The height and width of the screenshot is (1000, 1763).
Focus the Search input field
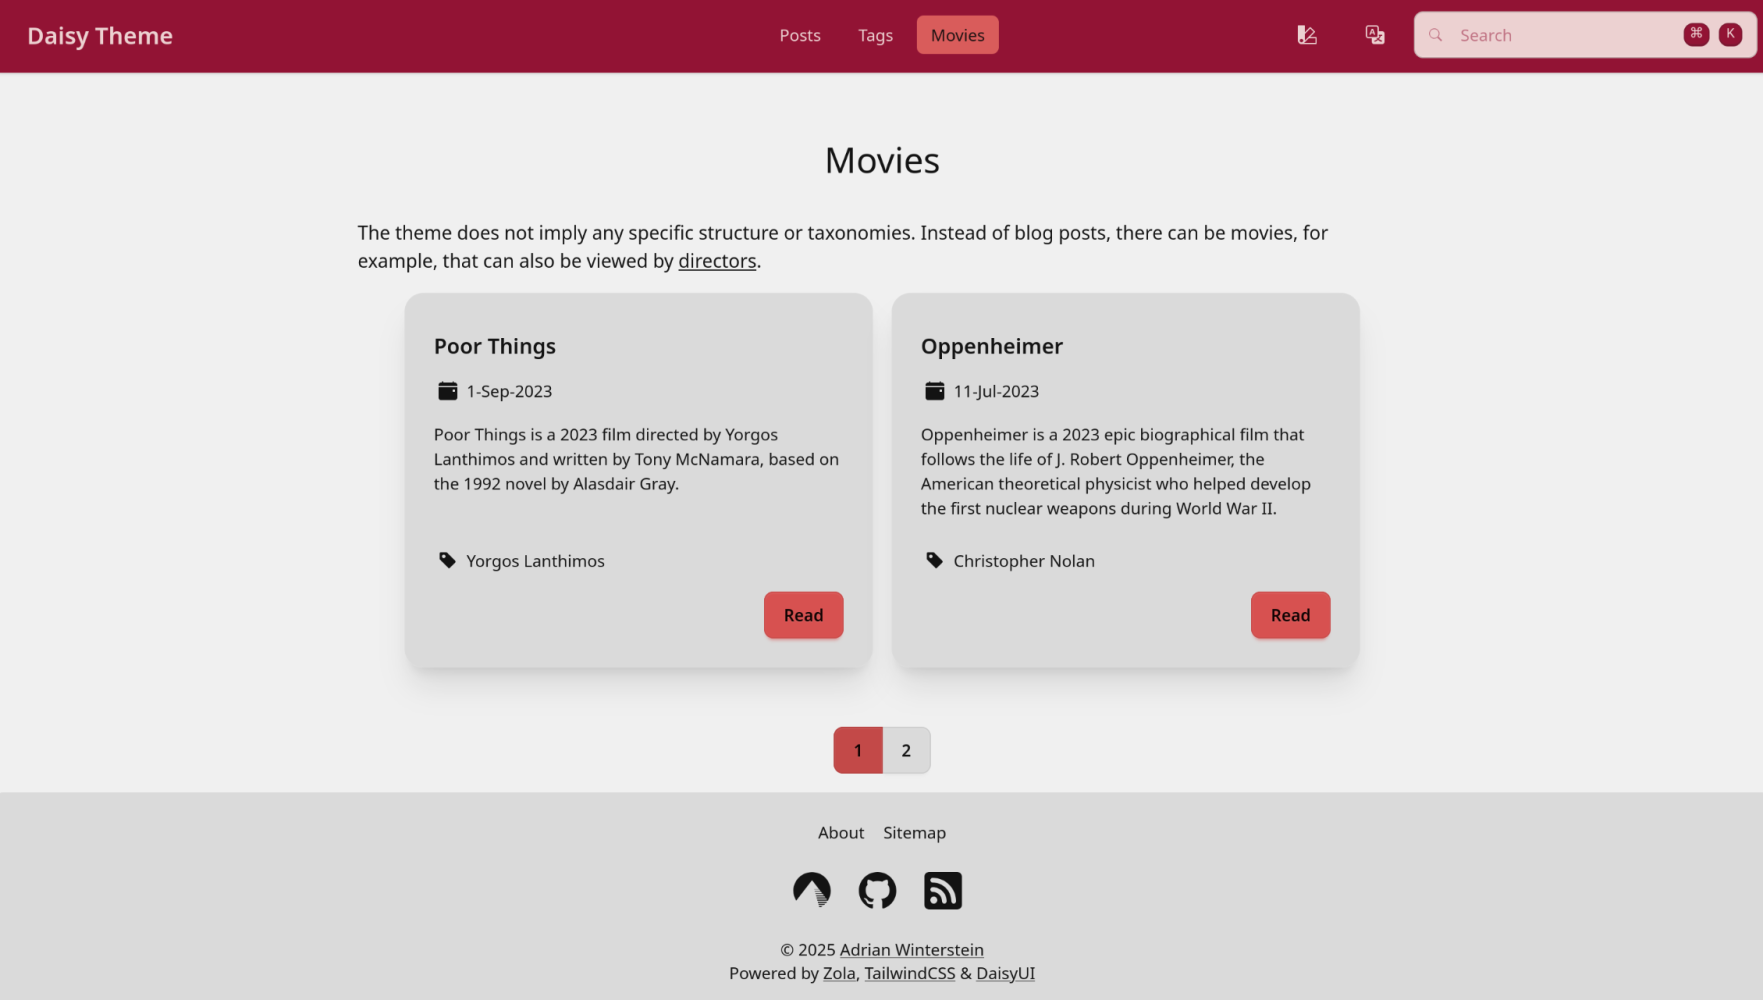pyautogui.click(x=1565, y=35)
